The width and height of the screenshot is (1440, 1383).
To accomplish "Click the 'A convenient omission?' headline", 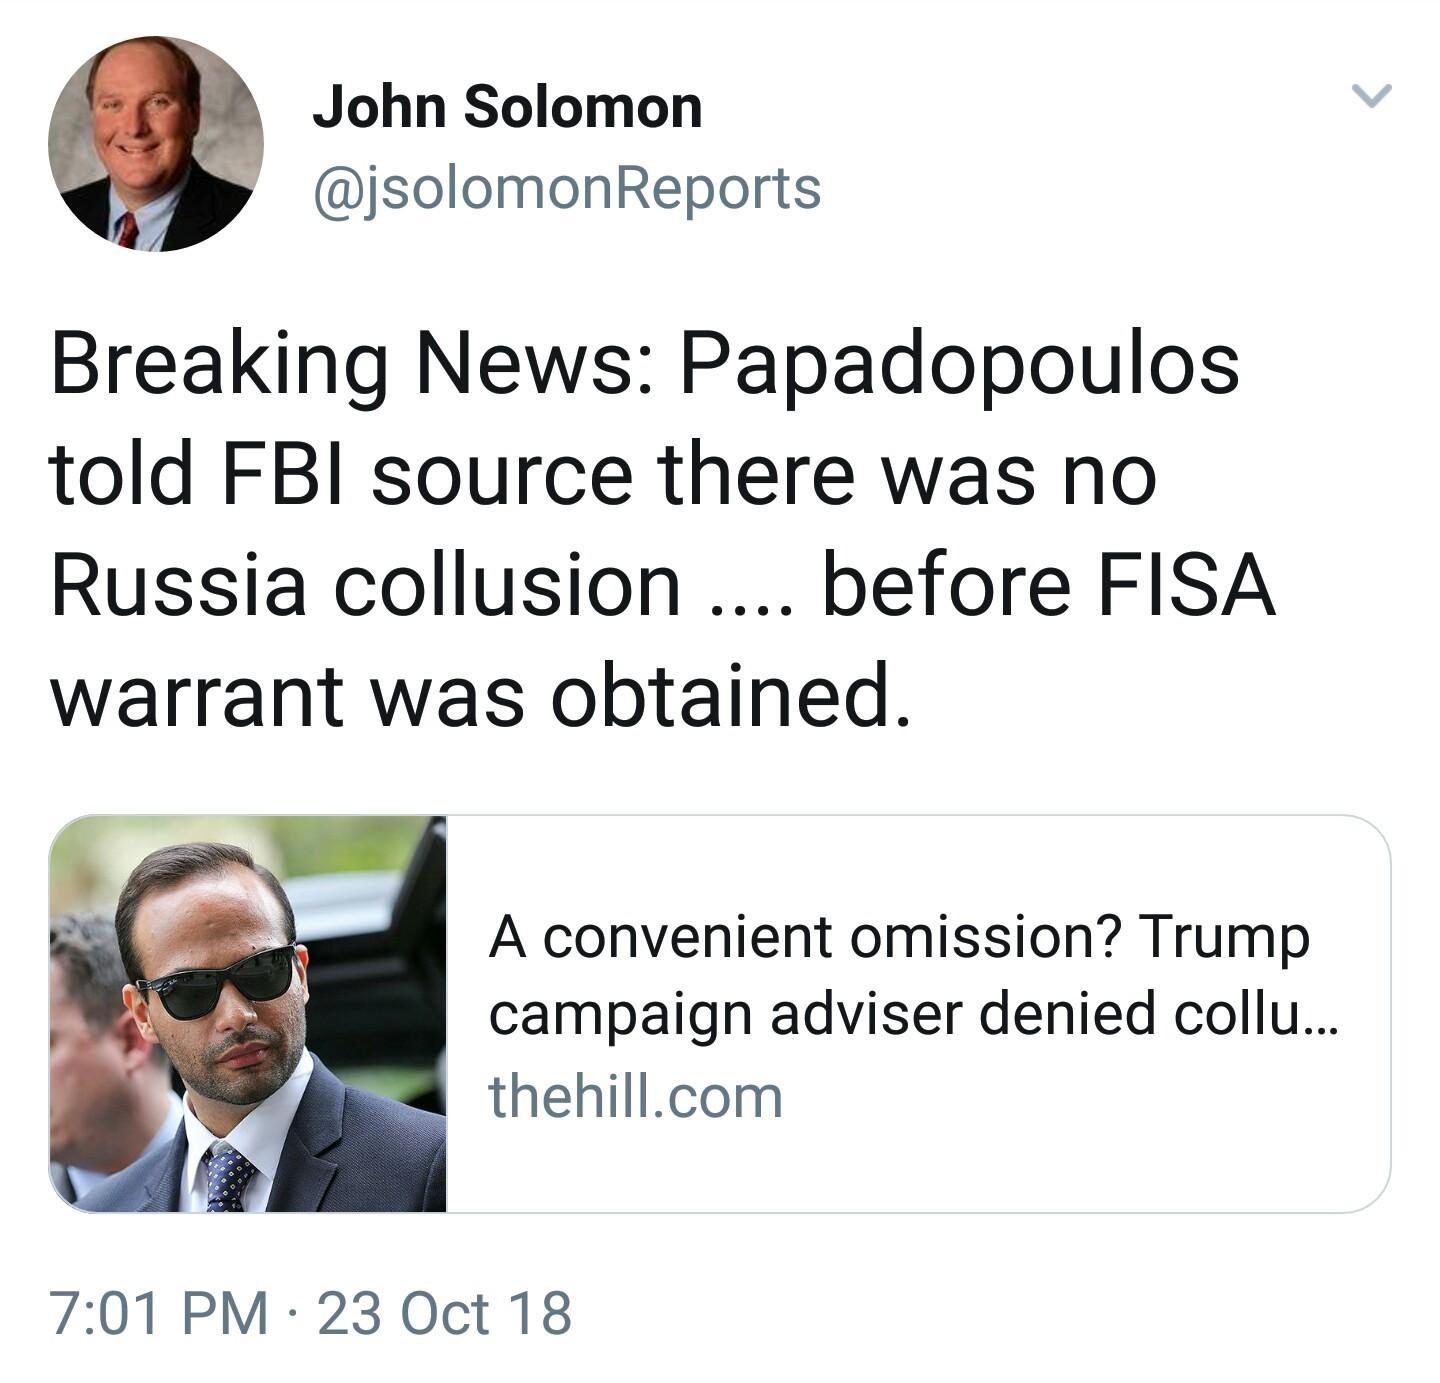I will coord(800,938).
